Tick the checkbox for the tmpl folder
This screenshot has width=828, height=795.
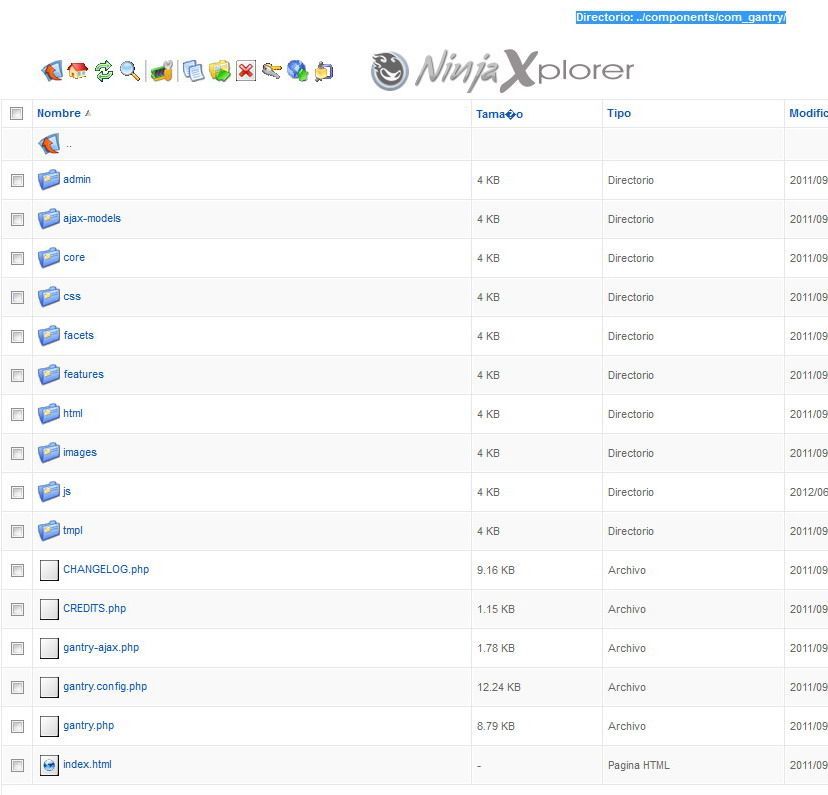click(x=17, y=532)
